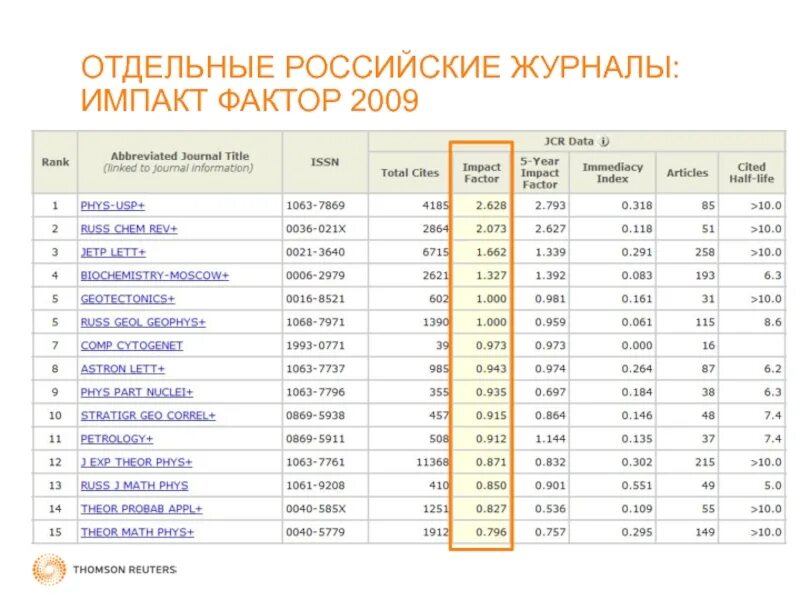The height and width of the screenshot is (600, 800).
Task: Open the PHYS PART NUCLEI+ journal link
Action: pyautogui.click(x=137, y=392)
